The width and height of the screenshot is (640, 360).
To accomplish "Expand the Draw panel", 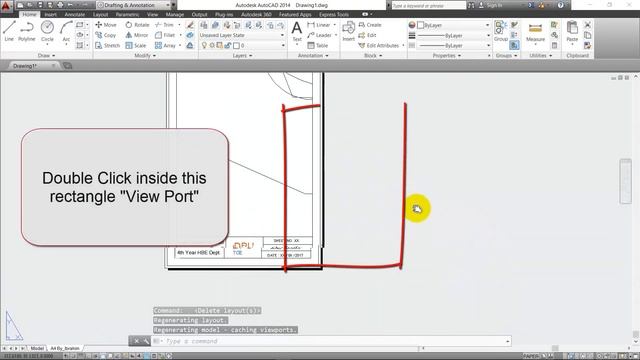I will point(47,56).
